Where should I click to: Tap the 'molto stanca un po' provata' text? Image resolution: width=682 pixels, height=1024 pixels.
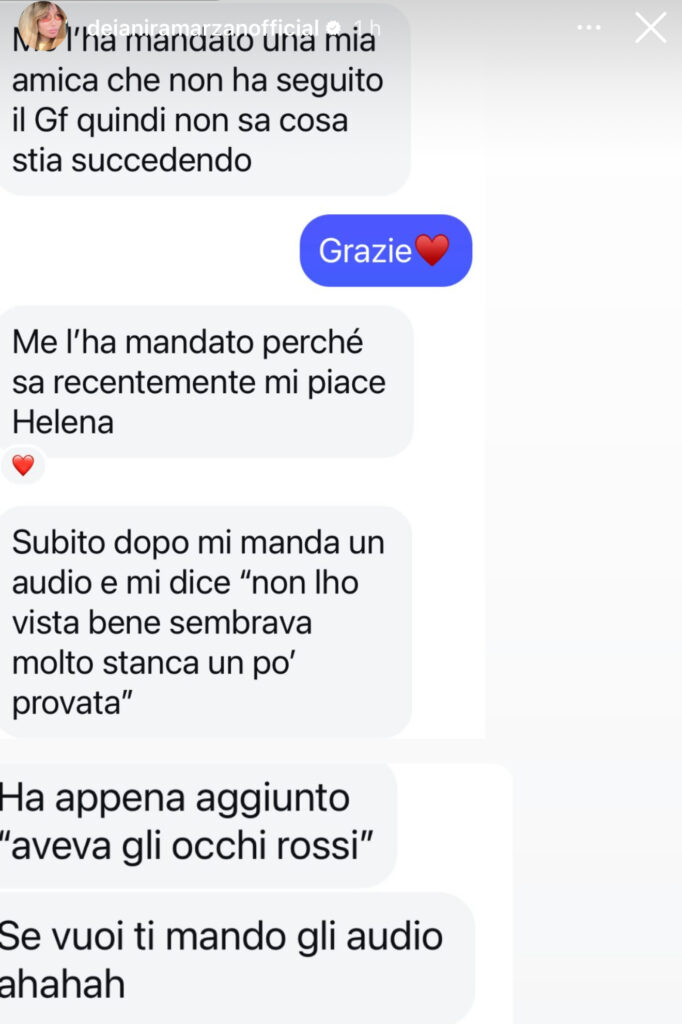click(154, 683)
